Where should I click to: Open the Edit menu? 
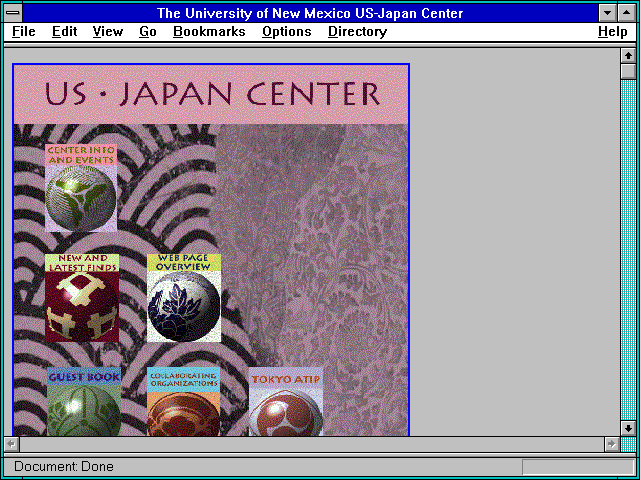tap(64, 32)
